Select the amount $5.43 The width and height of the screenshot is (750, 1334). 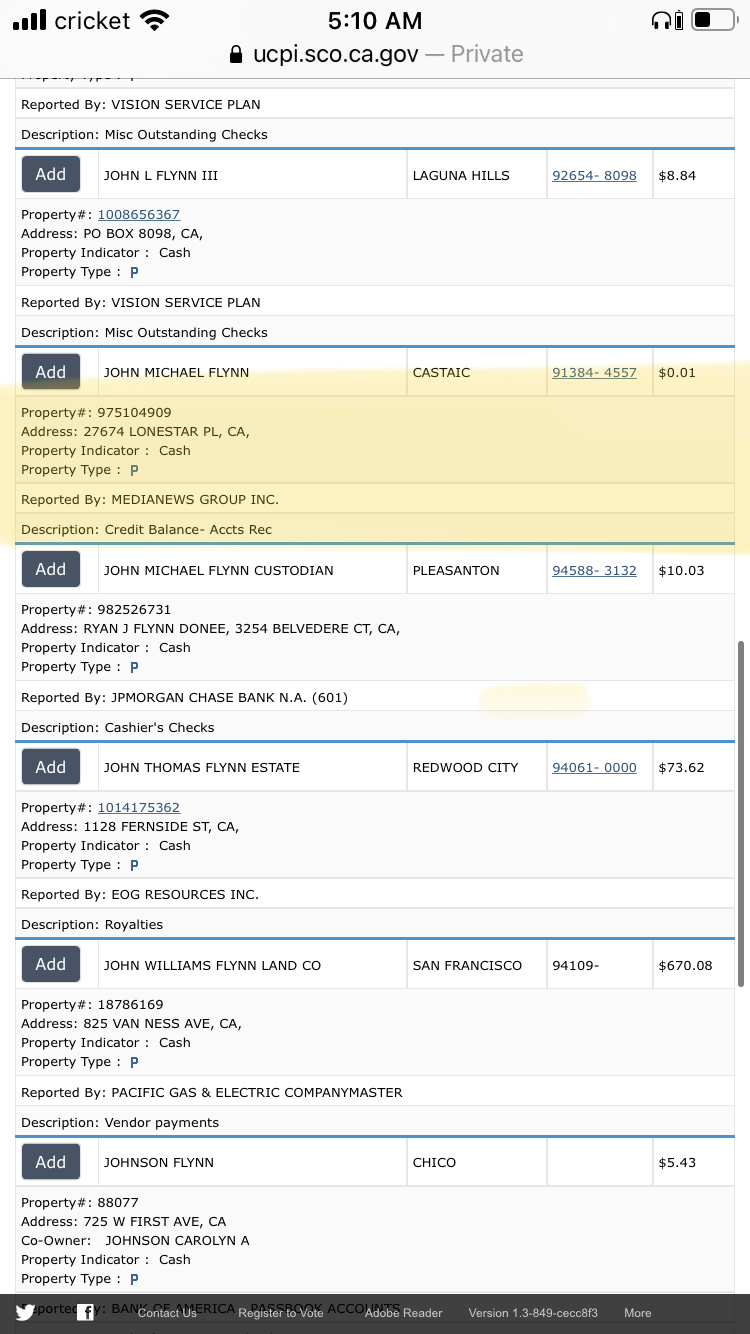[677, 1163]
